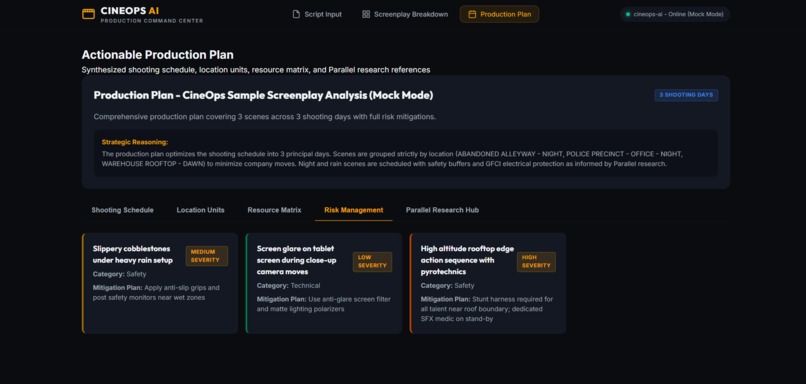The height and width of the screenshot is (384, 806).
Task: Open the Resource Matrix tab
Action: coord(274,210)
